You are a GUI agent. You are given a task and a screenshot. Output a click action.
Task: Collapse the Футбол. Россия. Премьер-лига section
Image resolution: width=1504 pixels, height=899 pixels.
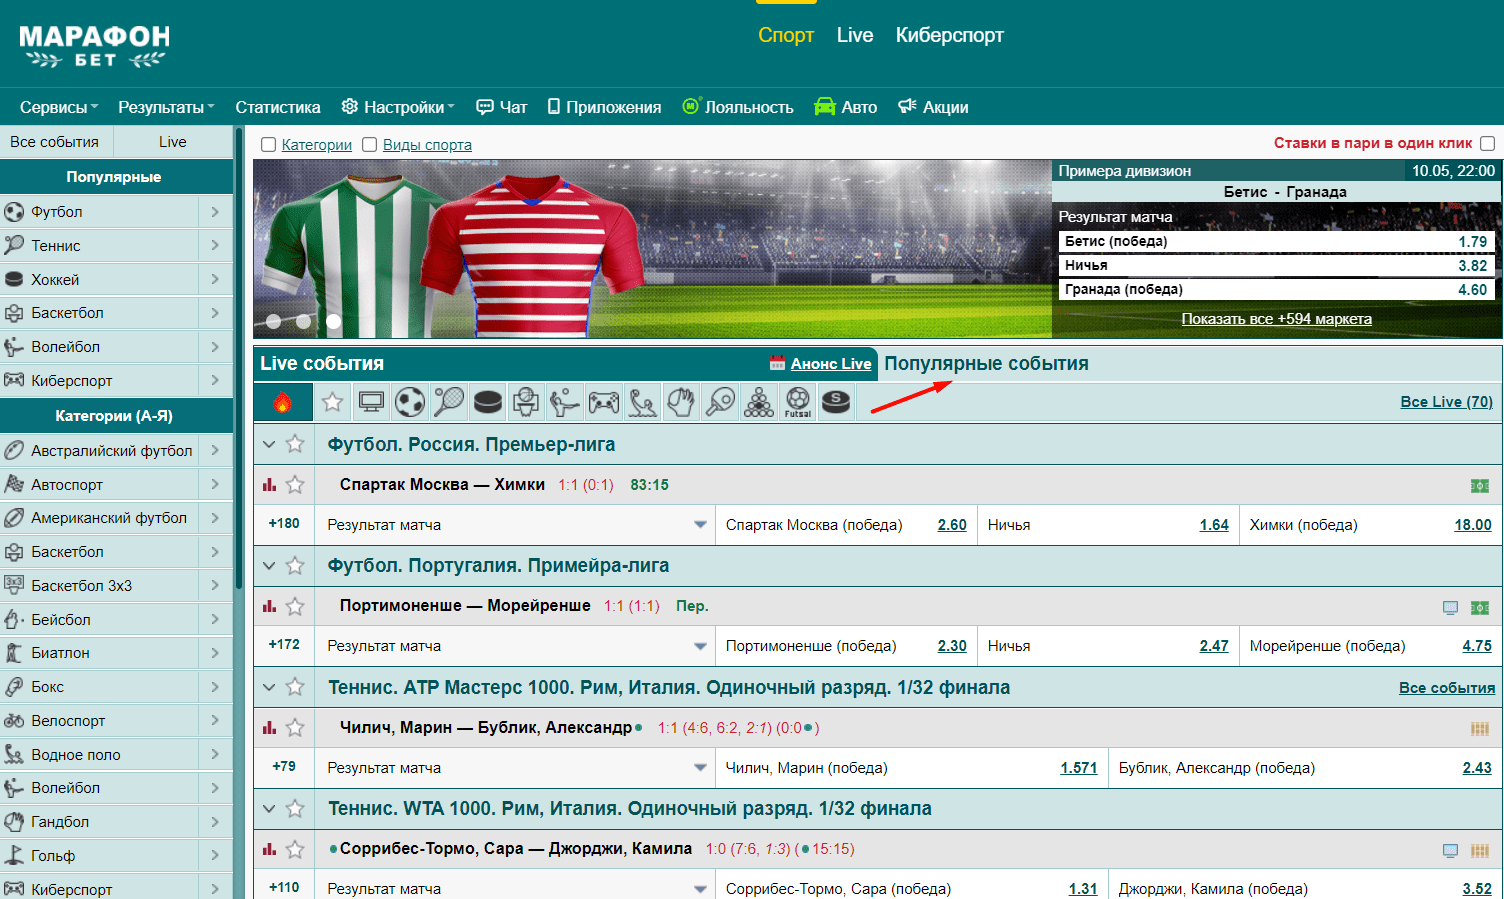click(268, 444)
